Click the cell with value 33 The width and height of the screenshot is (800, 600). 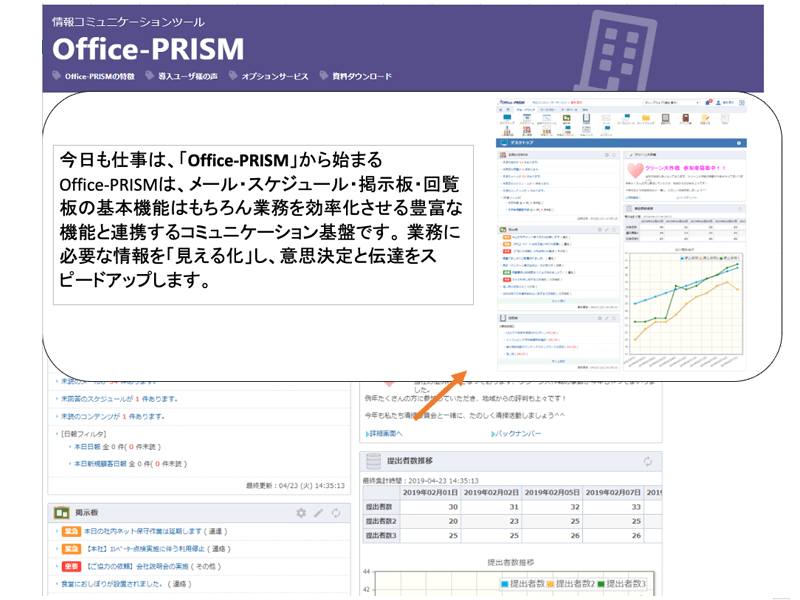pyautogui.click(x=613, y=507)
